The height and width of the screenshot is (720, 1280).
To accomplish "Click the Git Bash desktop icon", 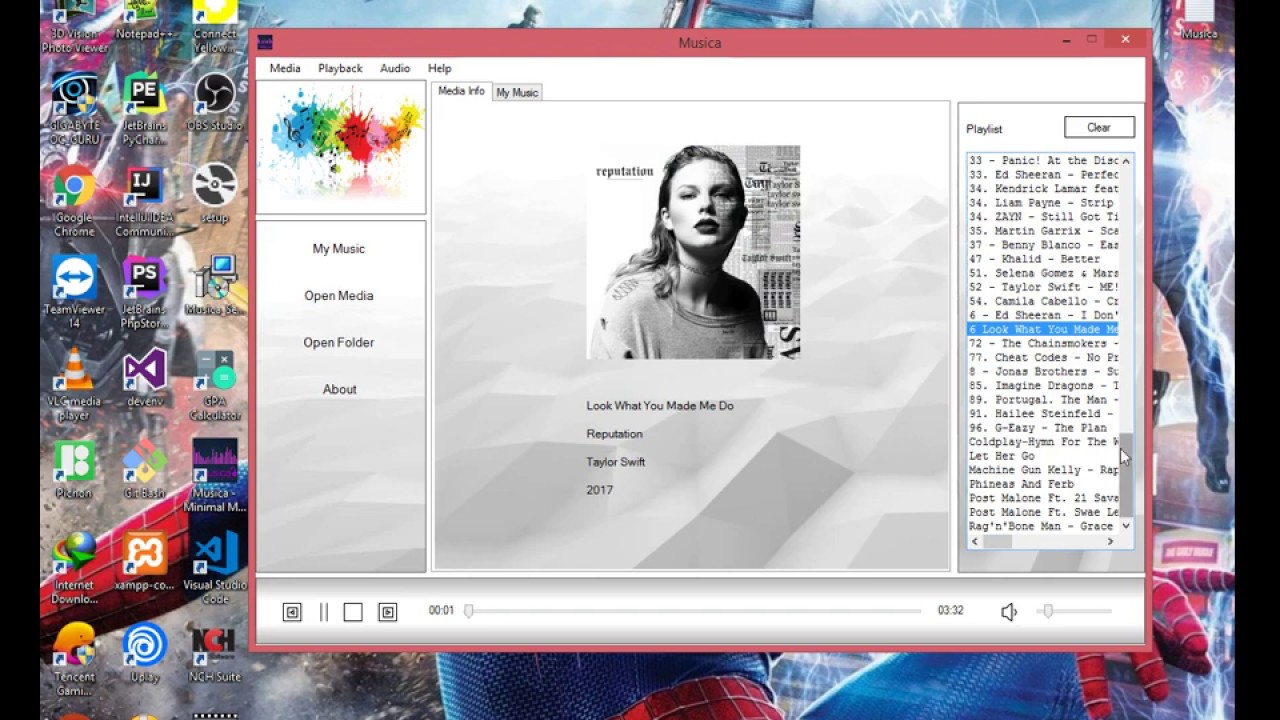I will click(144, 469).
